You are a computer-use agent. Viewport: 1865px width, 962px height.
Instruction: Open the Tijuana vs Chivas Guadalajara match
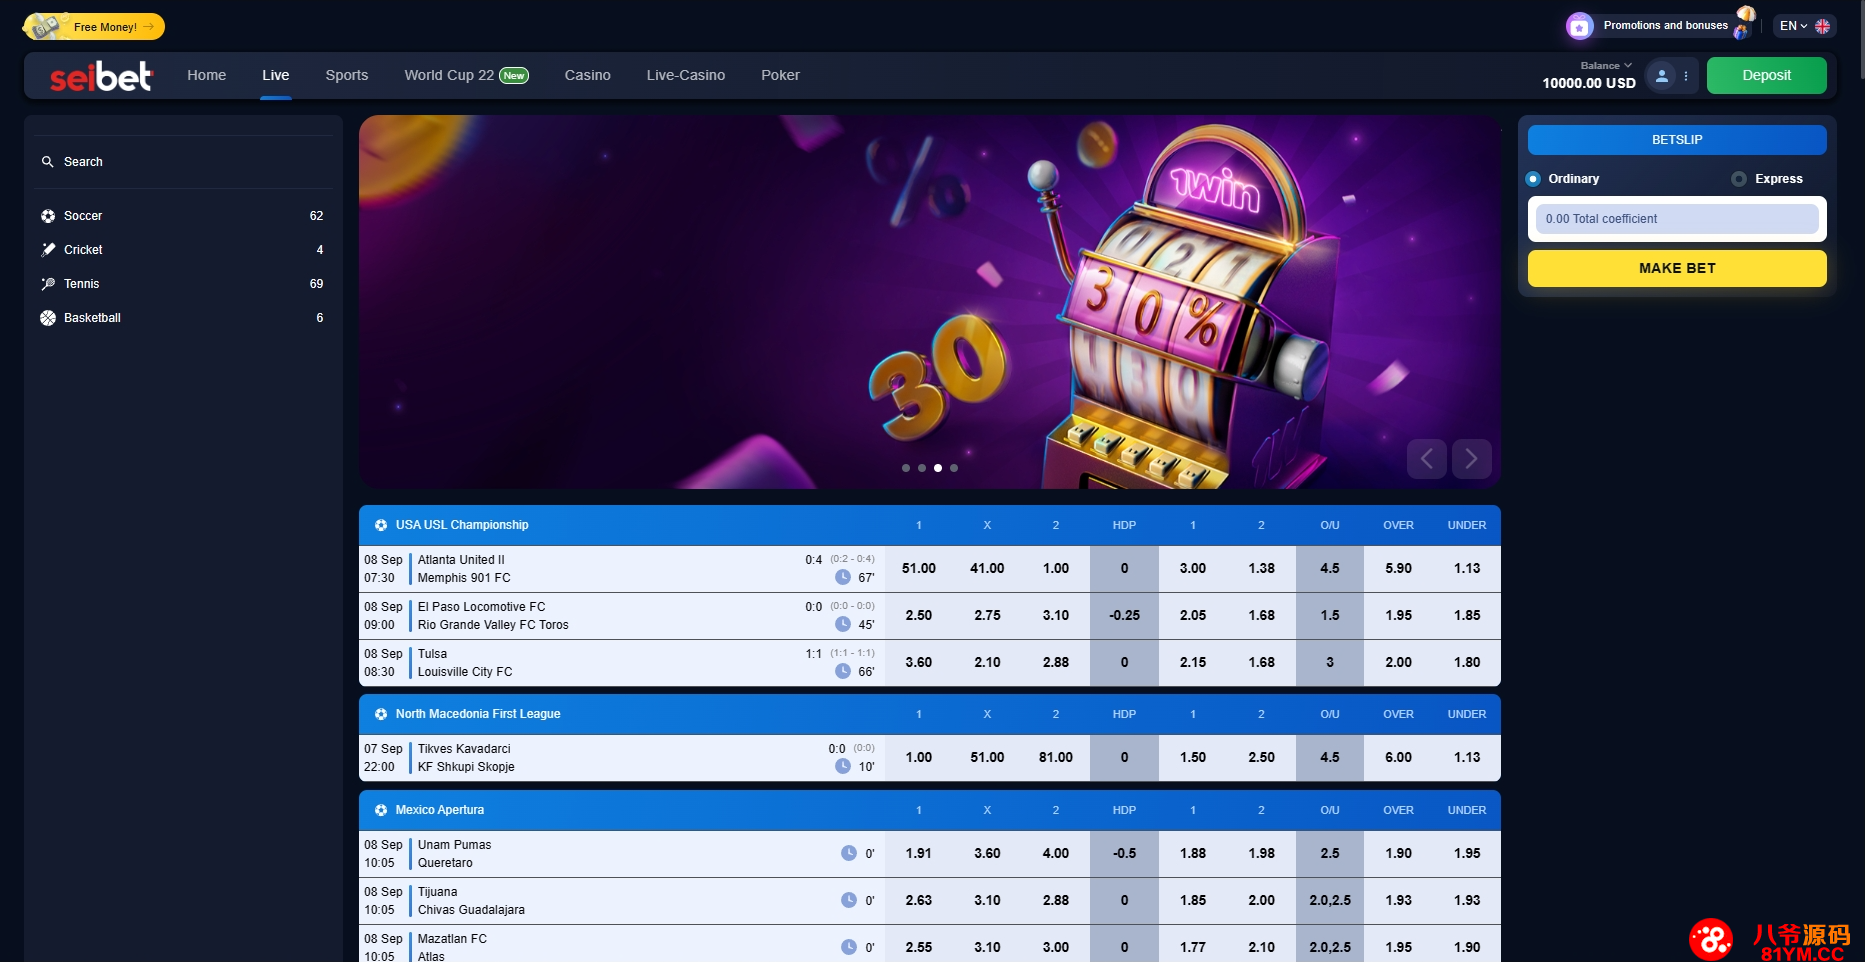click(471, 901)
